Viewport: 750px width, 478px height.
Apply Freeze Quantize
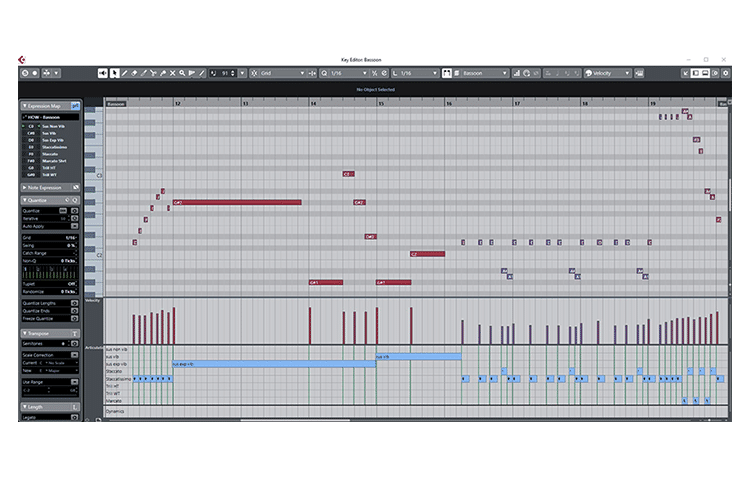pyautogui.click(x=75, y=318)
